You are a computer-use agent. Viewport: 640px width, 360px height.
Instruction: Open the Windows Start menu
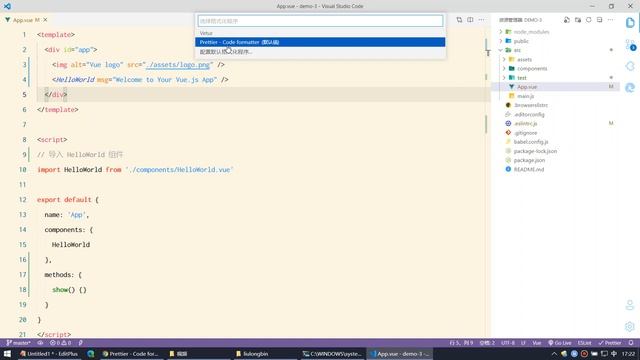(7, 353)
